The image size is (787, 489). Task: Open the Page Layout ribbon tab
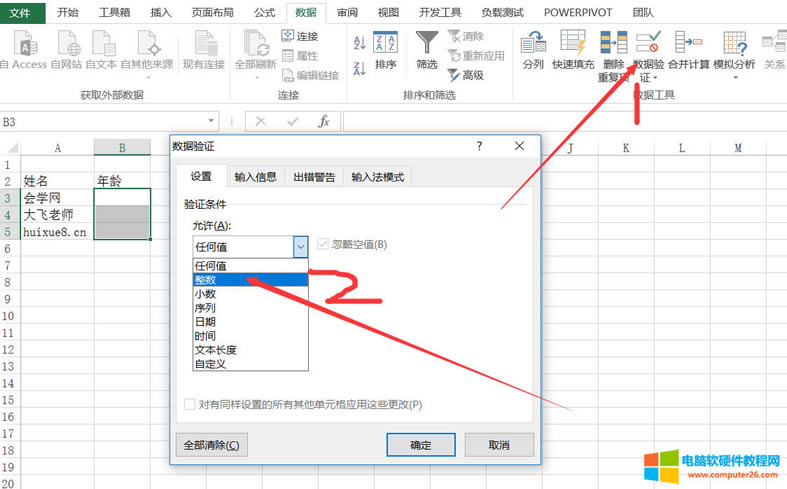coord(212,12)
